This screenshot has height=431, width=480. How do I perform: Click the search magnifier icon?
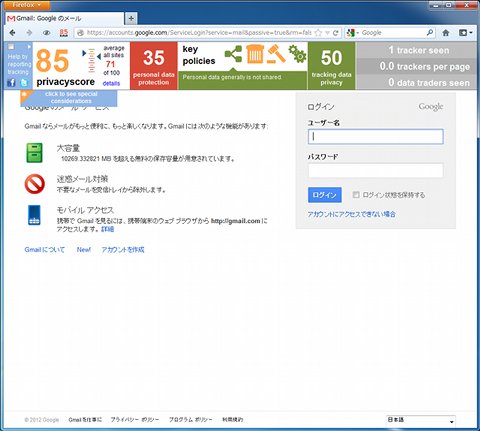tap(430, 33)
